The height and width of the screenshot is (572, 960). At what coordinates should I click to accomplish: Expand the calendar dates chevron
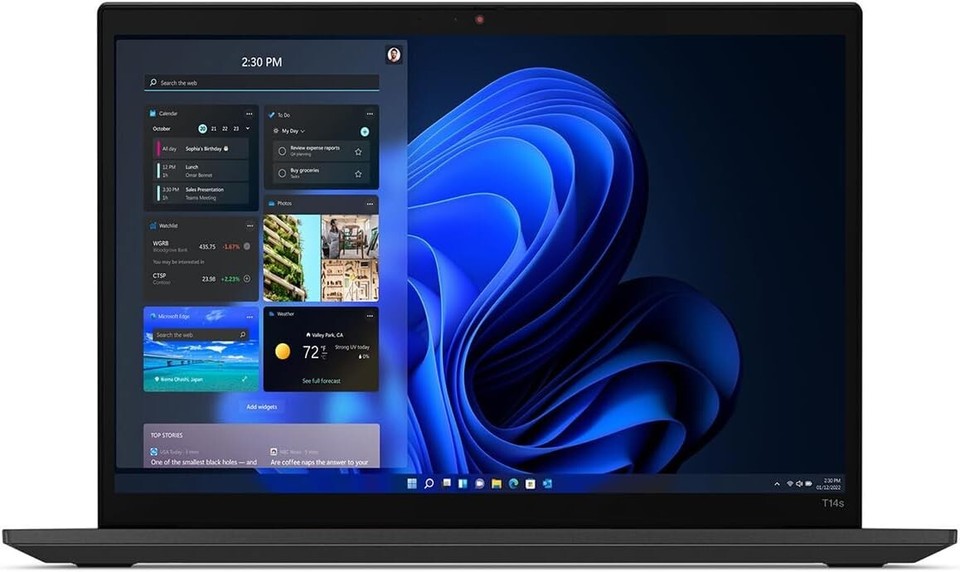click(x=247, y=129)
